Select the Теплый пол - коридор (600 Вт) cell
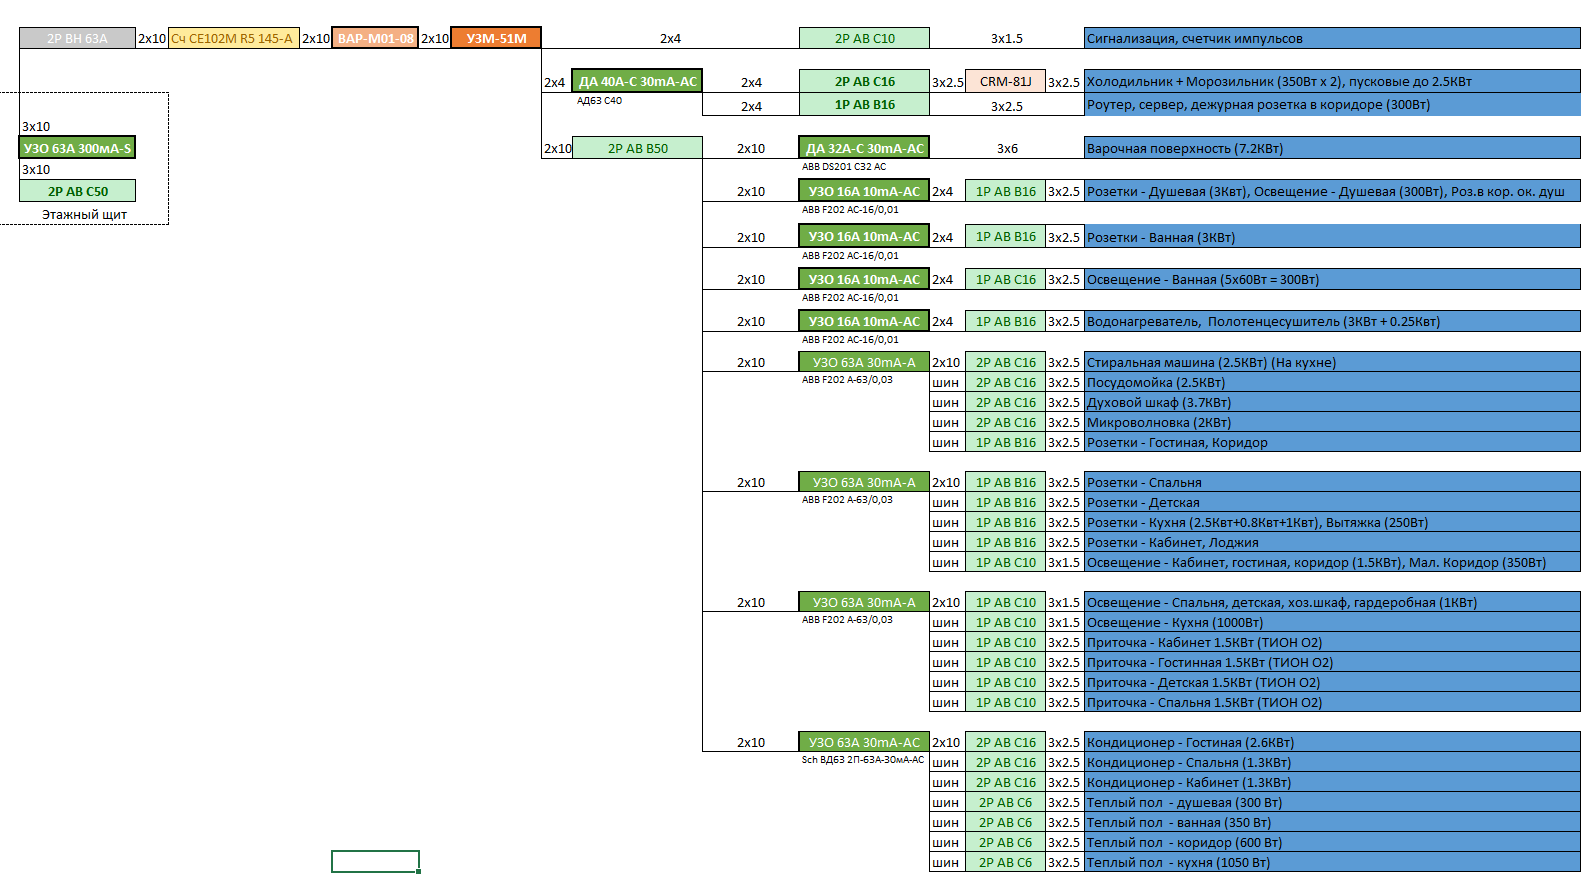This screenshot has height=883, width=1591. click(x=1332, y=842)
